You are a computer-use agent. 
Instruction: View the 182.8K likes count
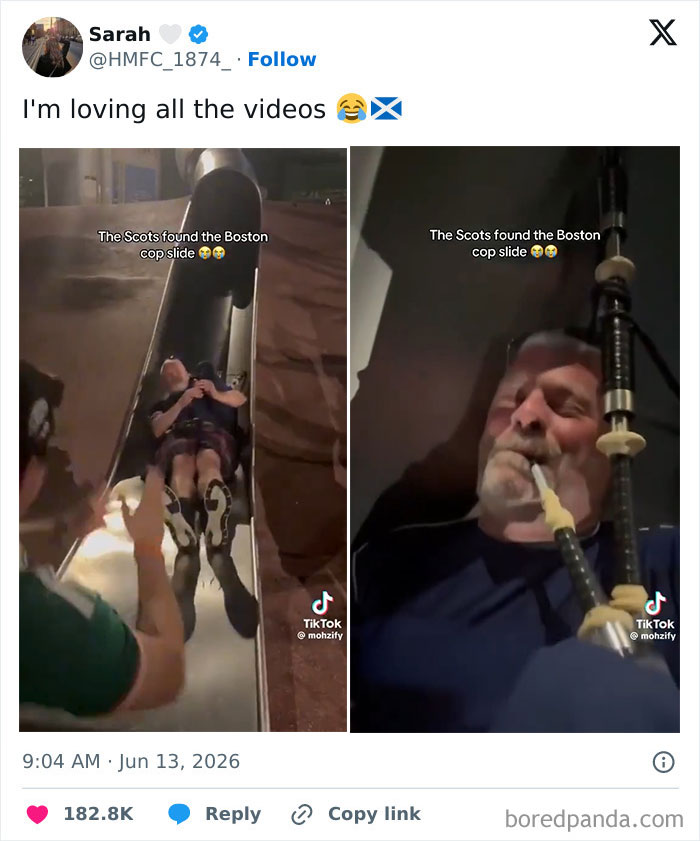(x=98, y=814)
